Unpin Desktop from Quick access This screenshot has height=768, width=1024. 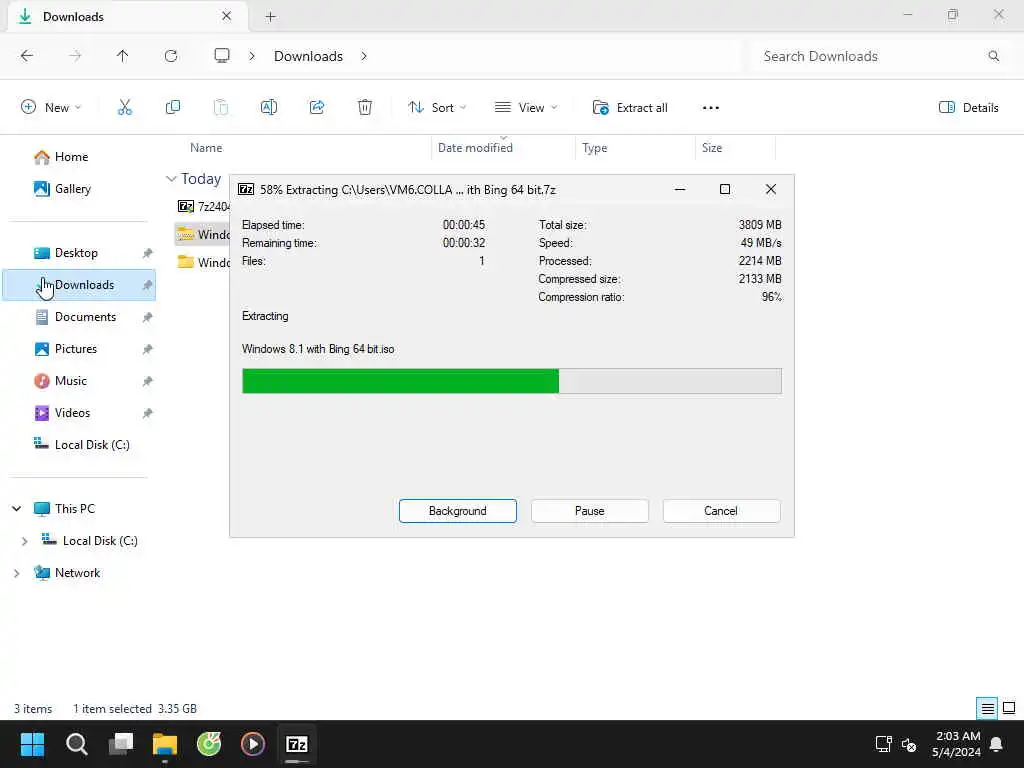click(148, 253)
